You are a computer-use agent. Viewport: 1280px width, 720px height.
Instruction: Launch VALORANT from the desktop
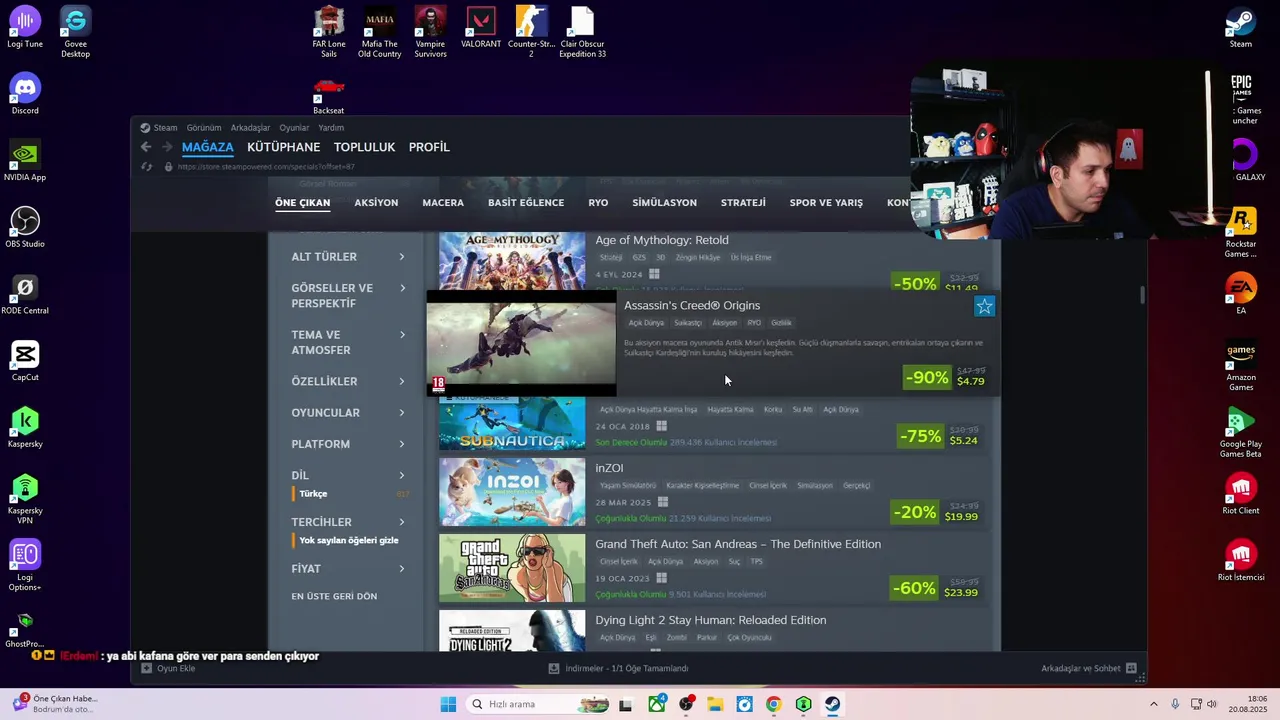[481, 27]
